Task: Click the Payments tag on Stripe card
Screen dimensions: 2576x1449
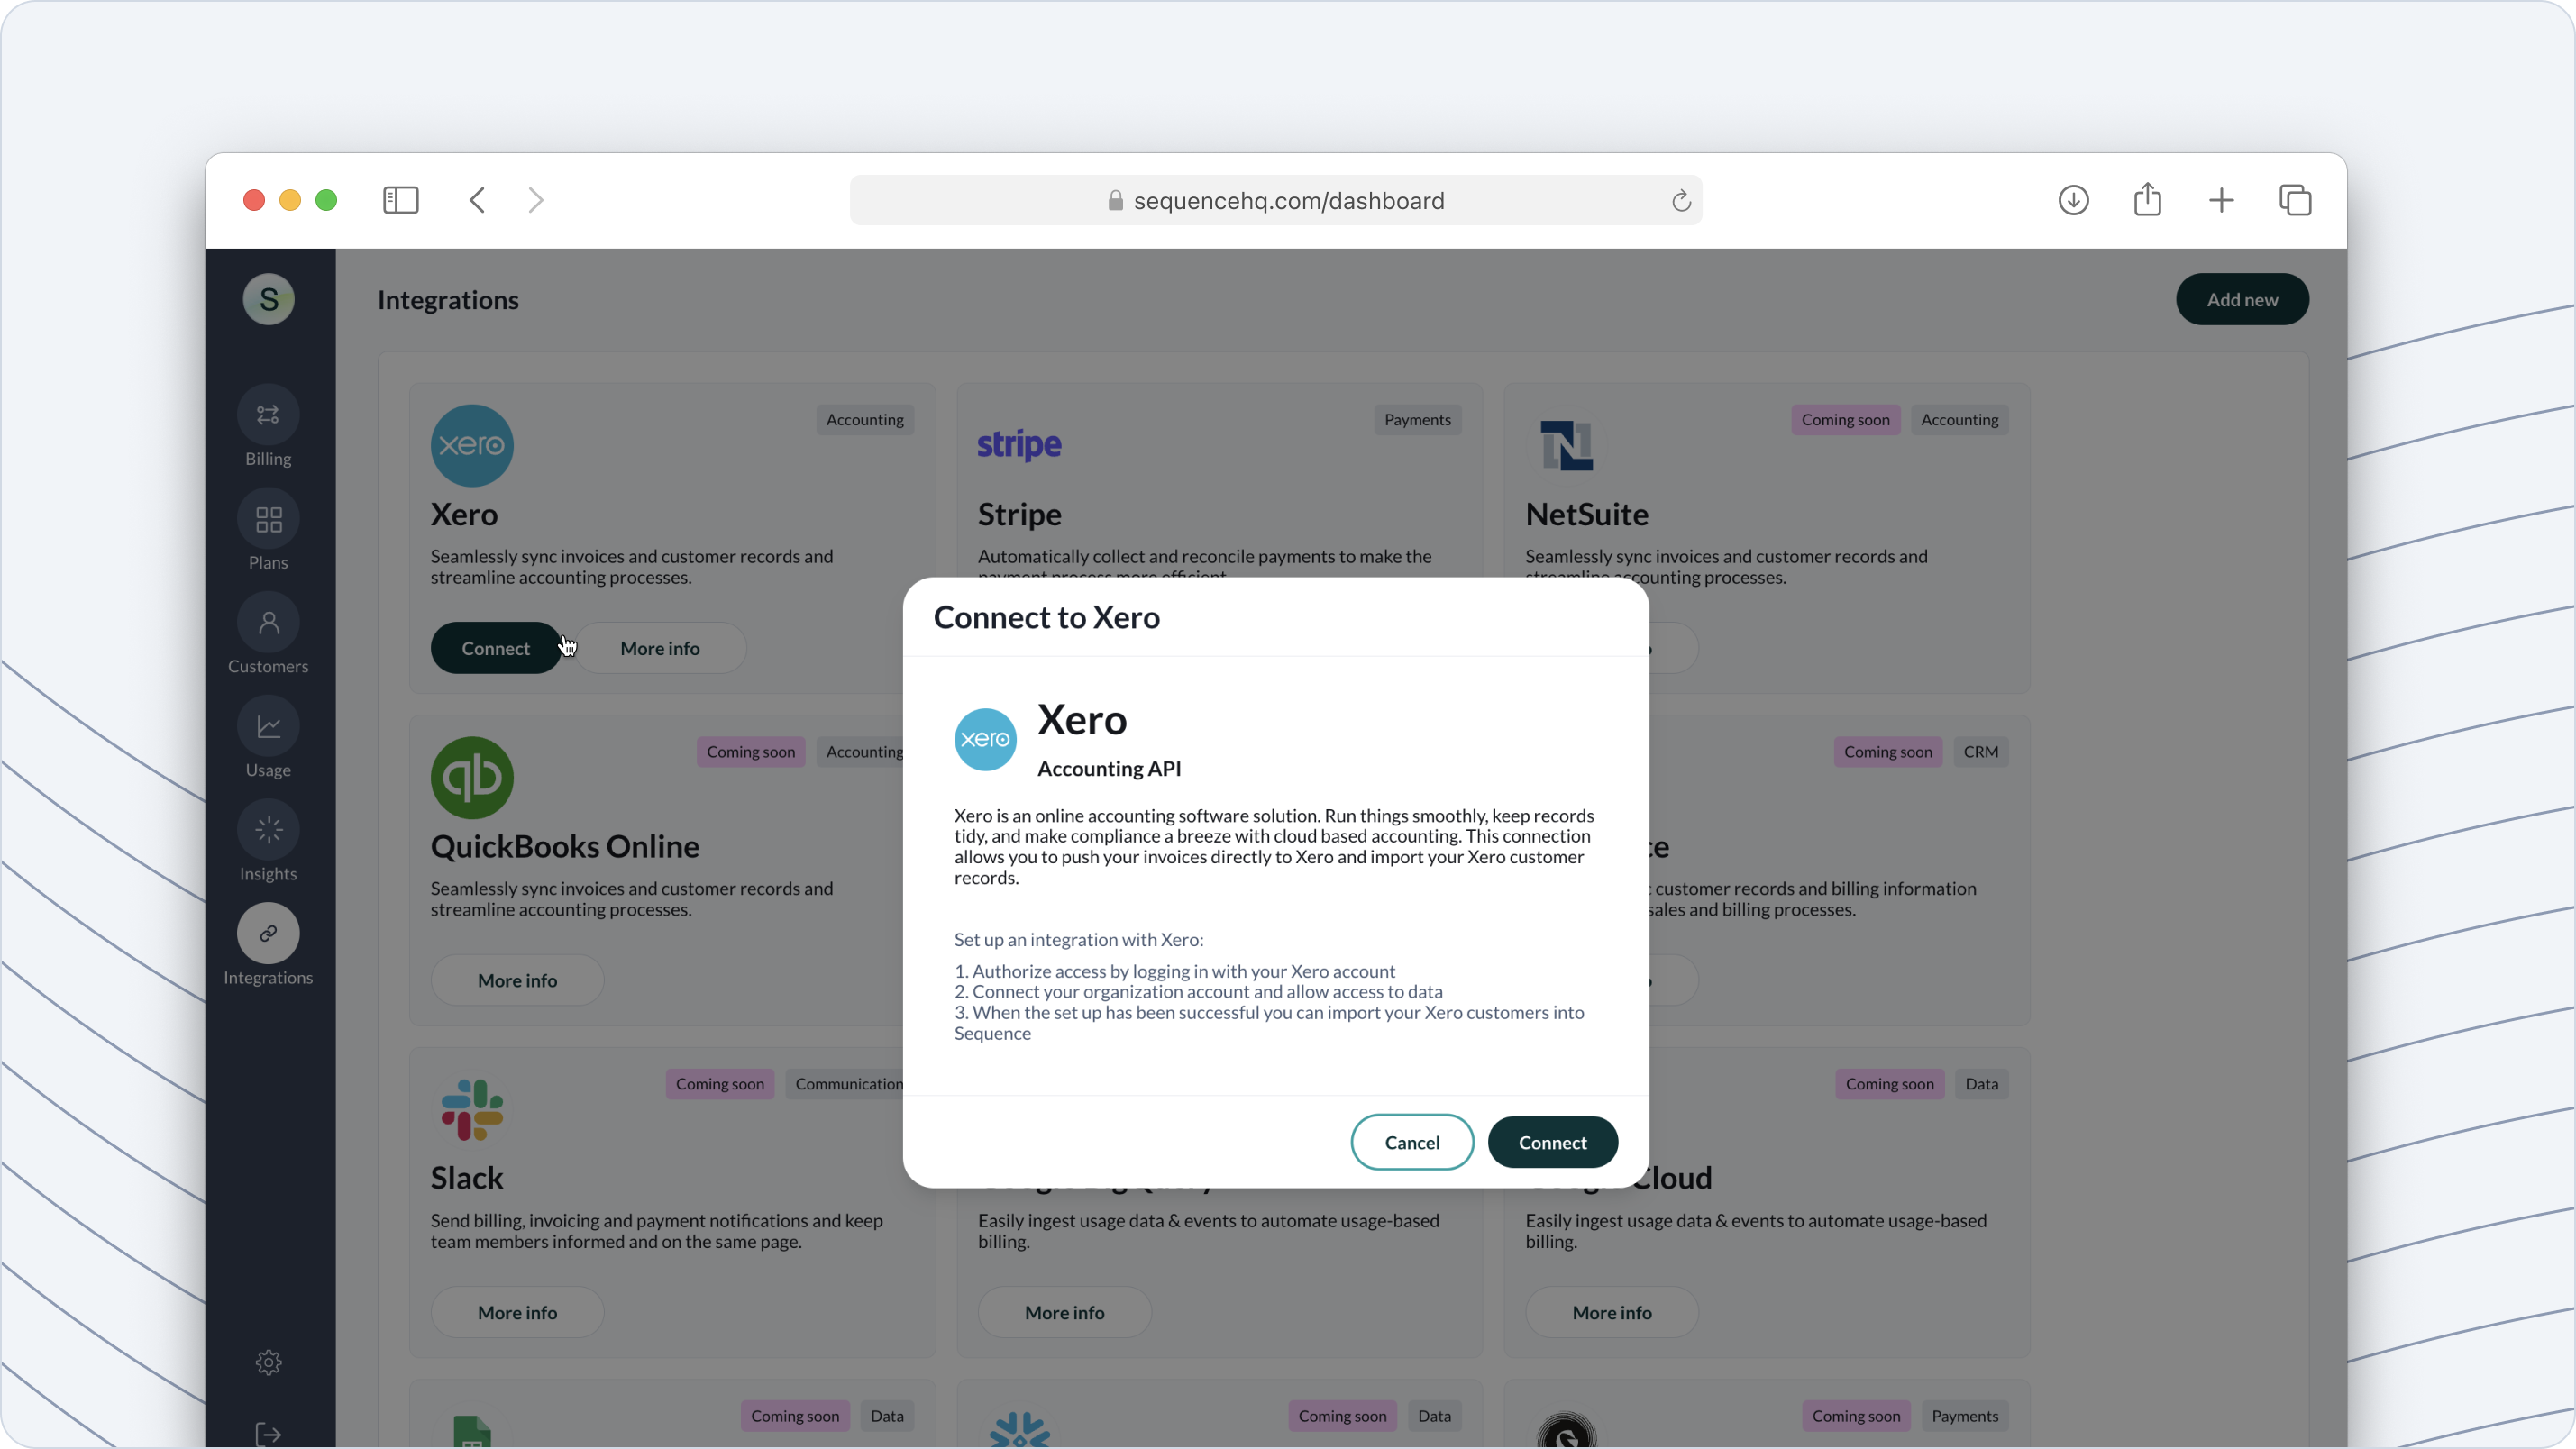Action: (1417, 420)
